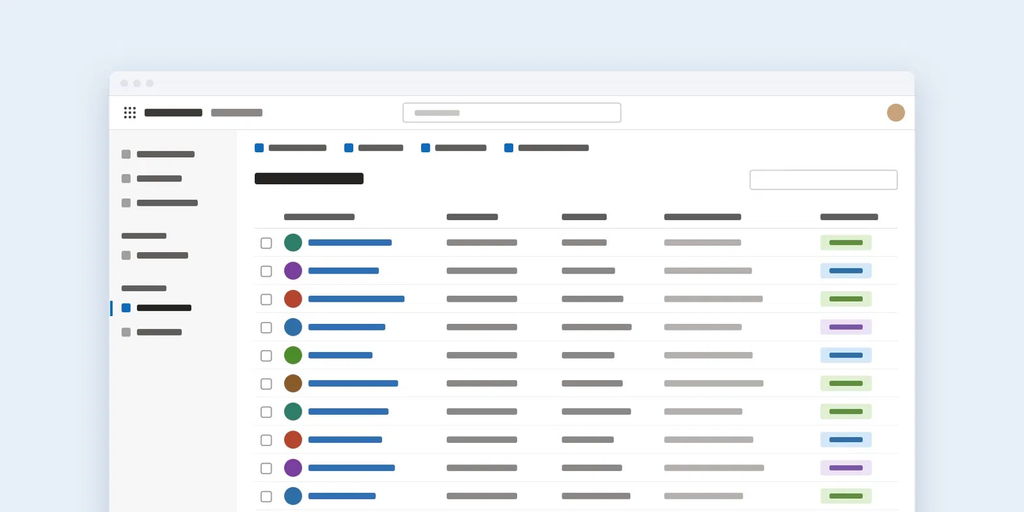Click the third blue-icon command bar item
The image size is (1024, 512).
pos(453,148)
